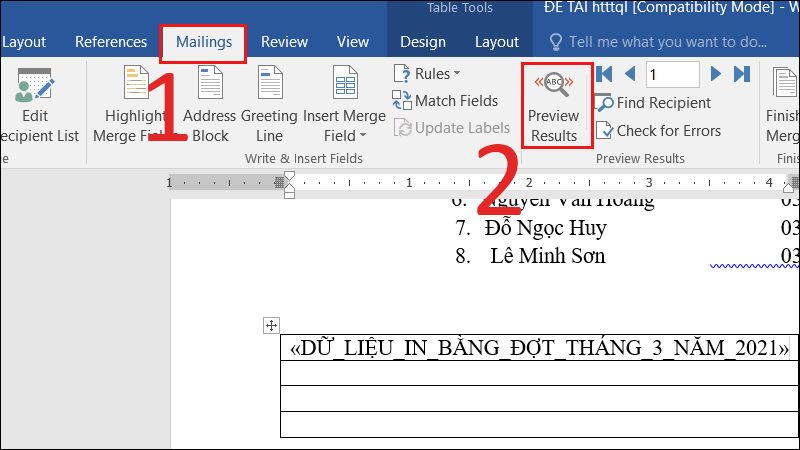Click Check for Errors
This screenshot has width=800, height=450.
pos(658,131)
